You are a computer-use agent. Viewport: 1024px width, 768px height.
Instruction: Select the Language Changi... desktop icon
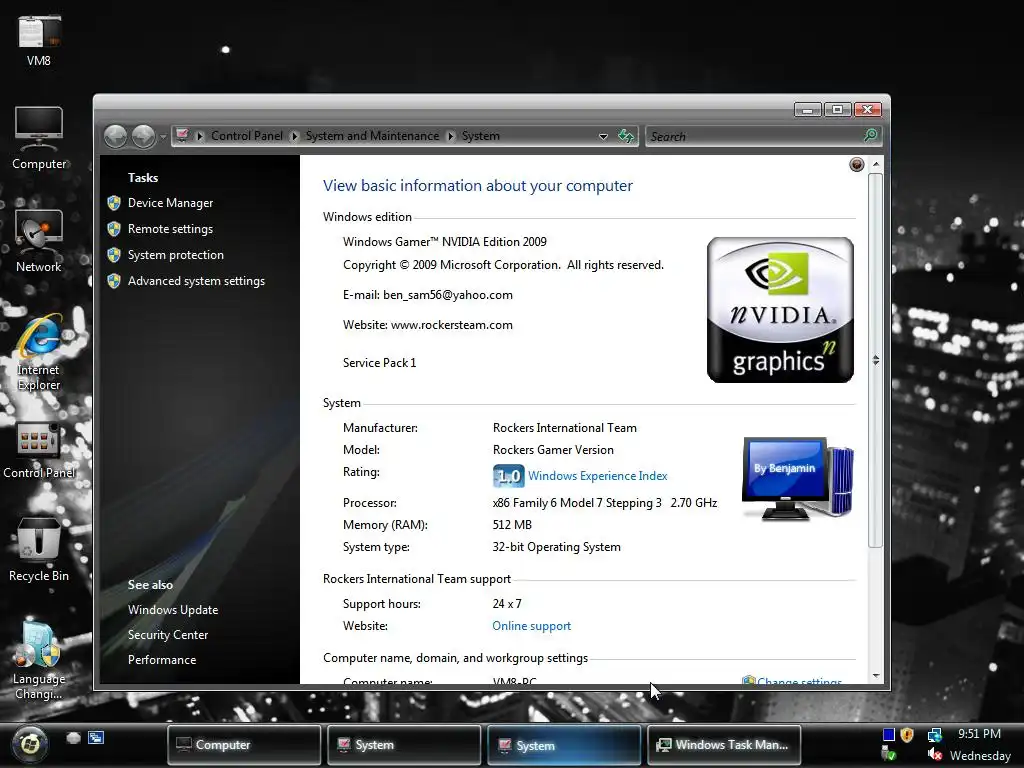tap(39, 661)
